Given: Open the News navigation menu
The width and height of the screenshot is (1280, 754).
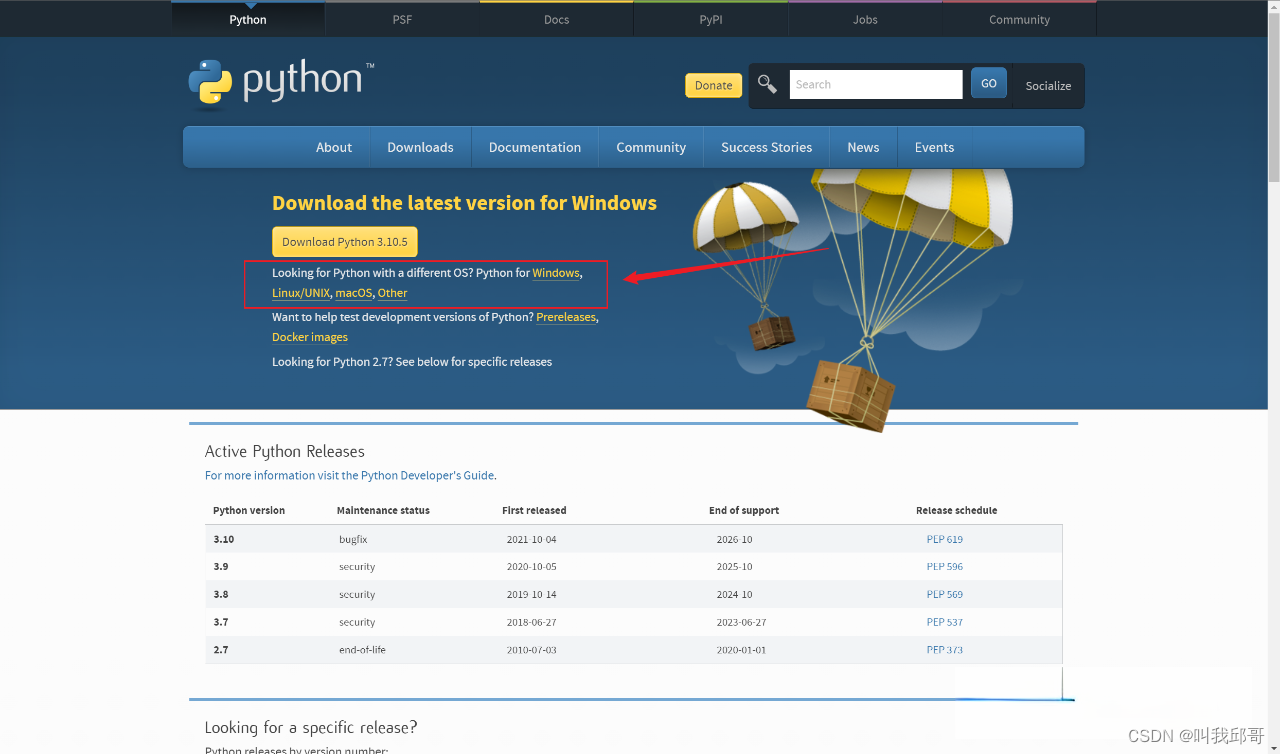Looking at the screenshot, I should [863, 147].
